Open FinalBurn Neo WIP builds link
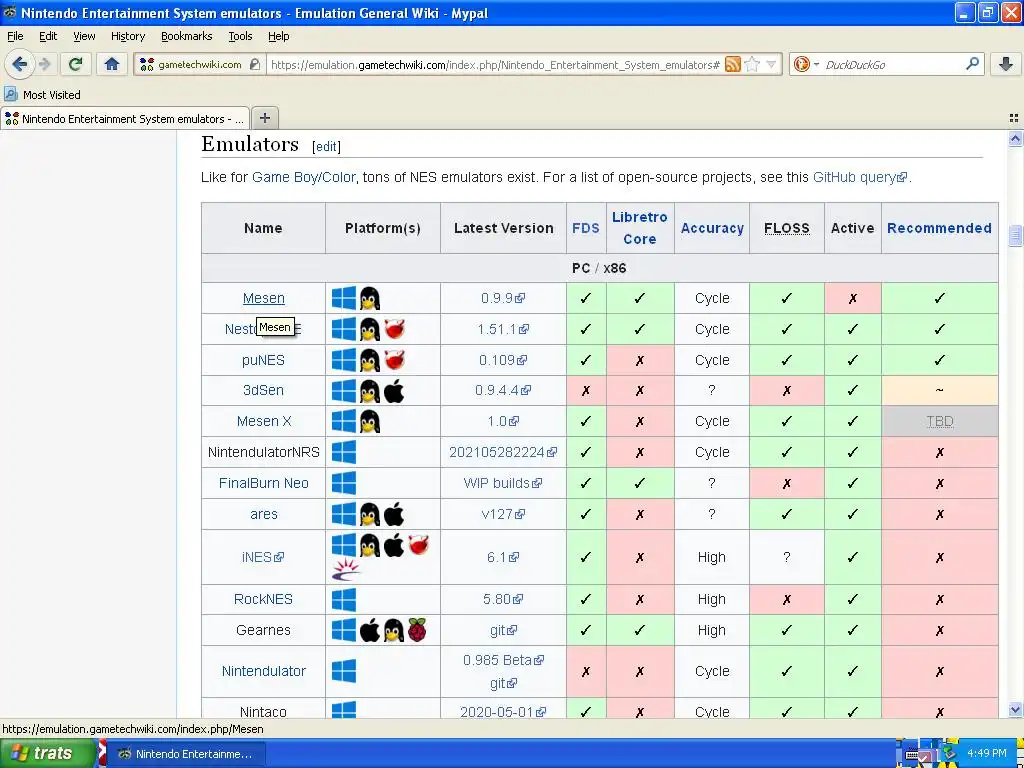The image size is (1024, 768). point(502,483)
